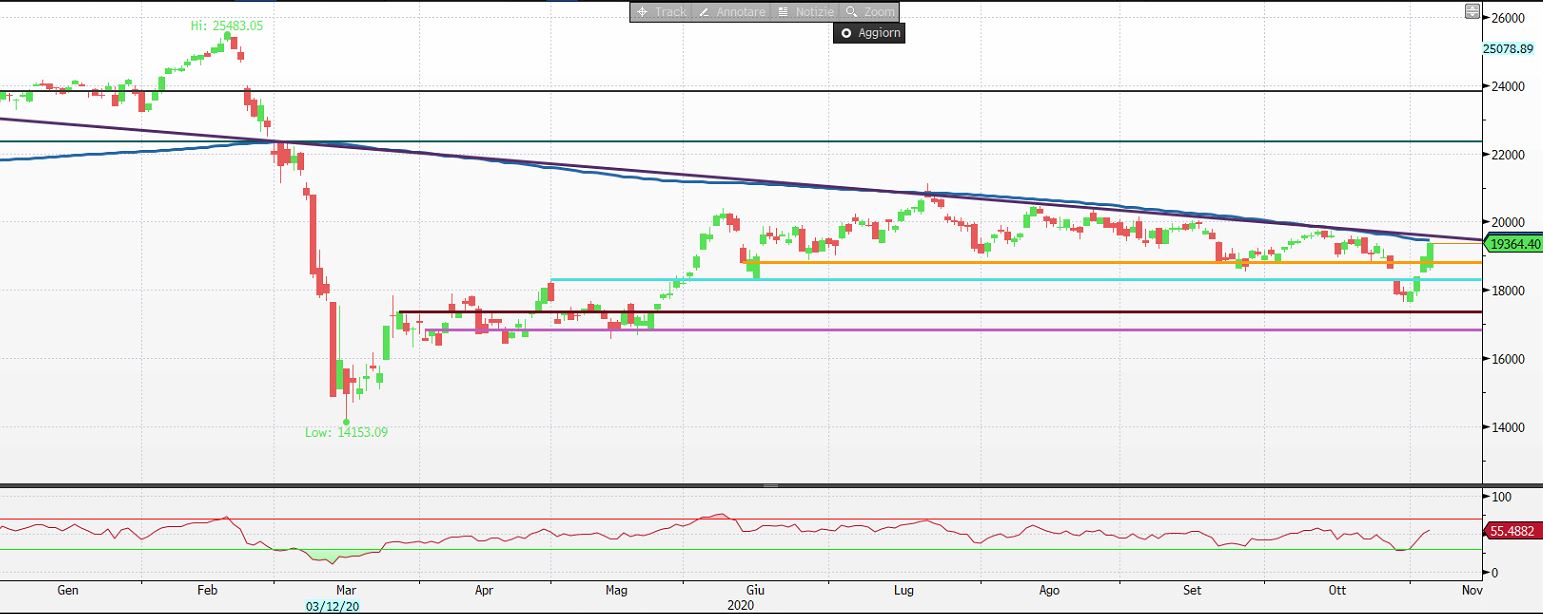1543x614 pixels.
Task: Select the Zoom magnifier tool
Action: 869,12
